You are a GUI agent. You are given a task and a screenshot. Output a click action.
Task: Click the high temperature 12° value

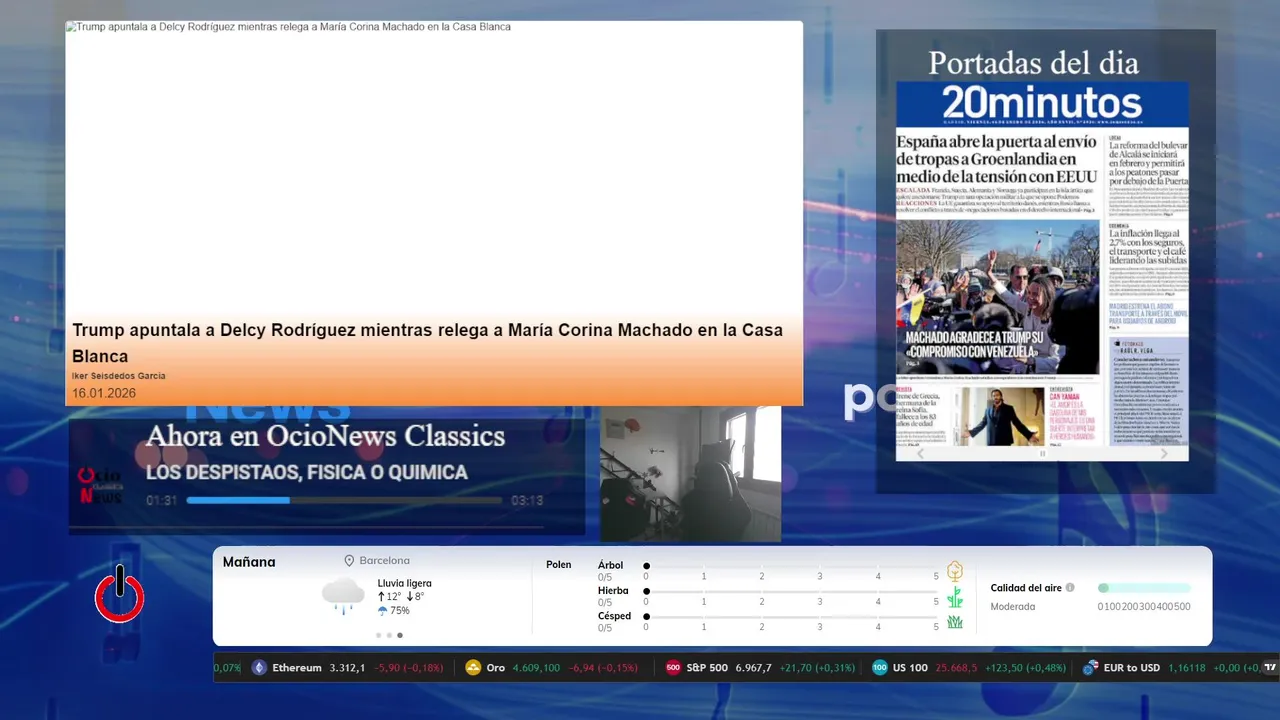[x=394, y=597]
